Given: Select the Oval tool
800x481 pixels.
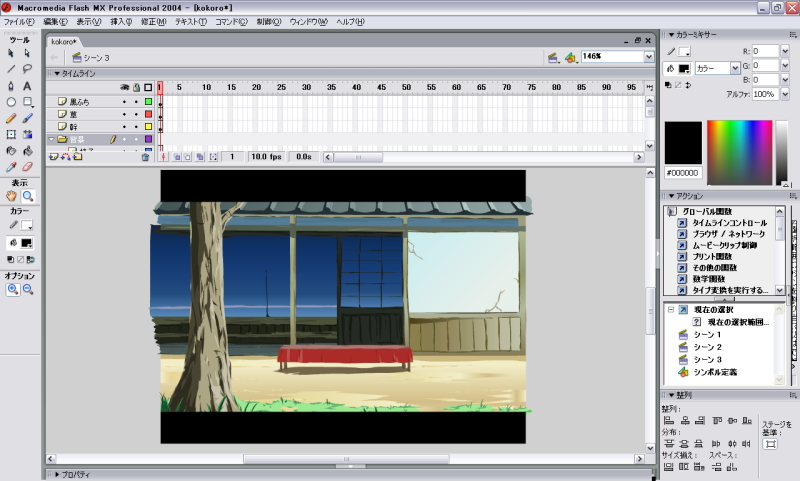Looking at the screenshot, I should point(11,102).
